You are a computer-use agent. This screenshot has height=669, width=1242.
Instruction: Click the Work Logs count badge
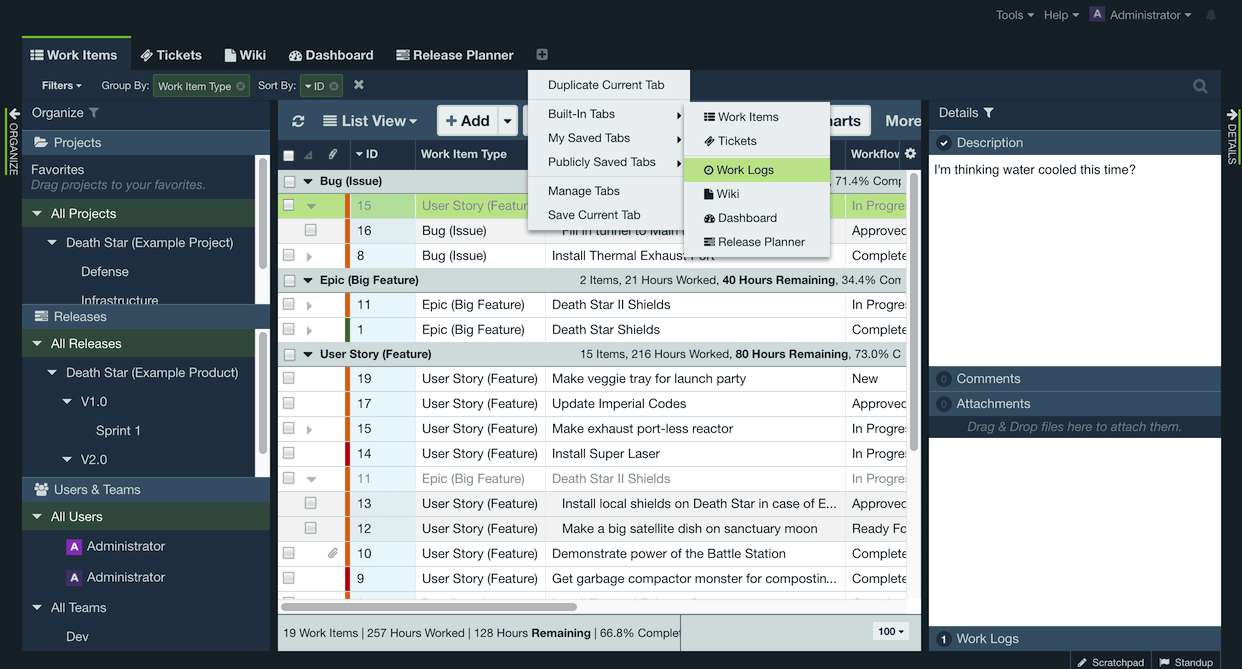[943, 639]
